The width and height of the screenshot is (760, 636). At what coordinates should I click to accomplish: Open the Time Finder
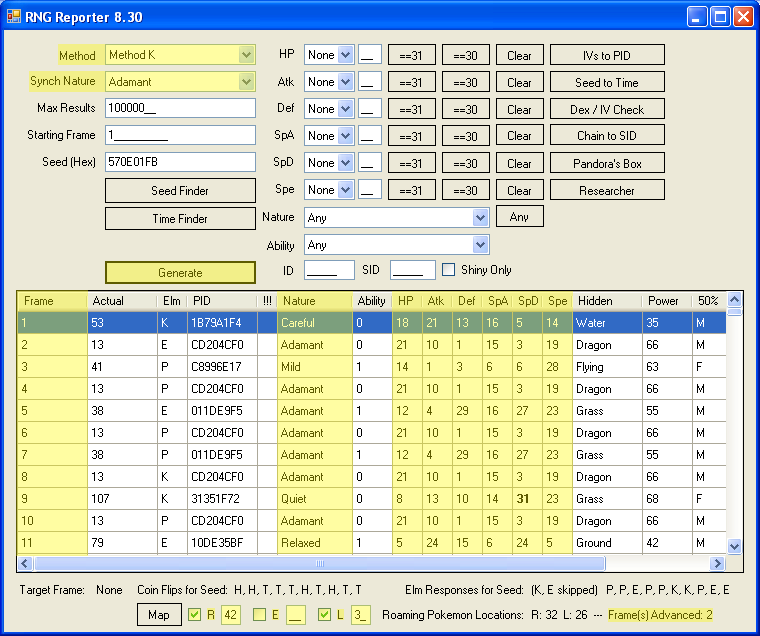tap(180, 218)
